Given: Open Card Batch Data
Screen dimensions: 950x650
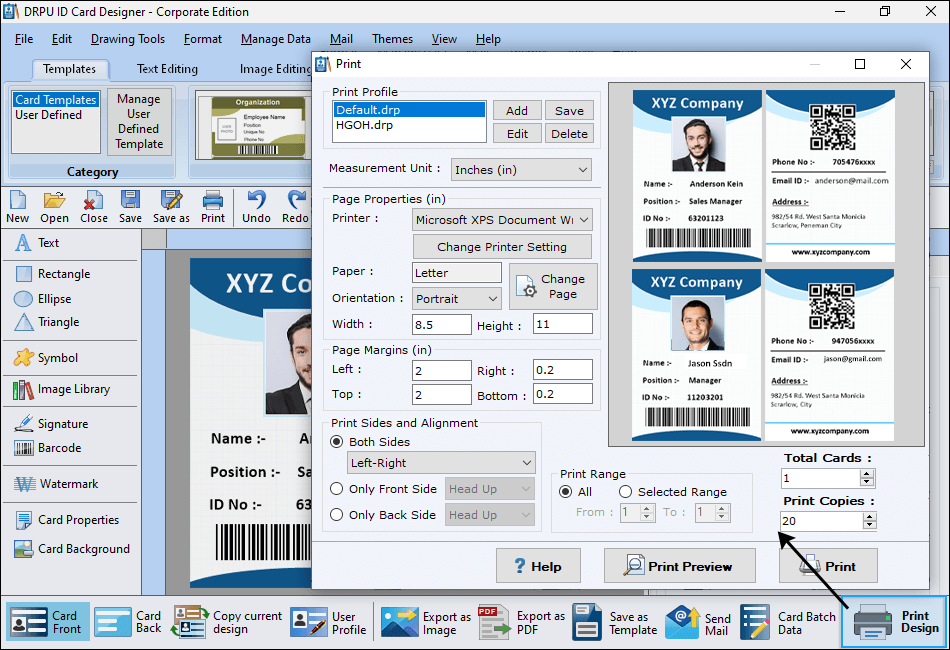Looking at the screenshot, I should (788, 623).
